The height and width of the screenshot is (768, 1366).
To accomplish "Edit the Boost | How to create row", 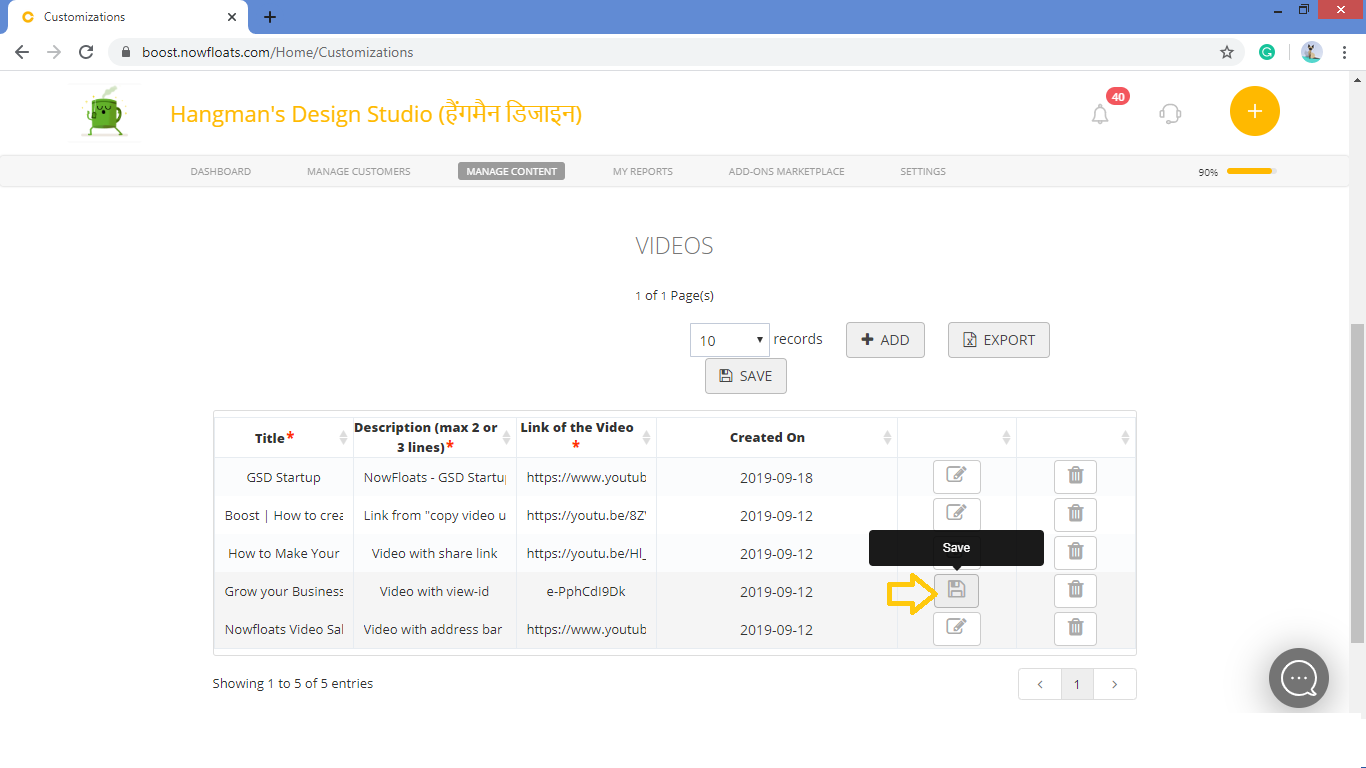I will tap(957, 515).
